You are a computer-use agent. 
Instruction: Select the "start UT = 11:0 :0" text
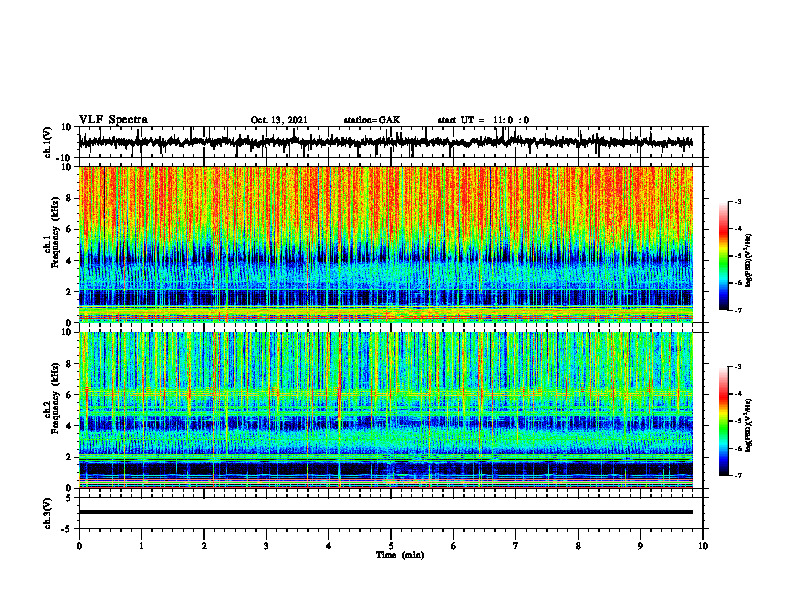coord(483,120)
